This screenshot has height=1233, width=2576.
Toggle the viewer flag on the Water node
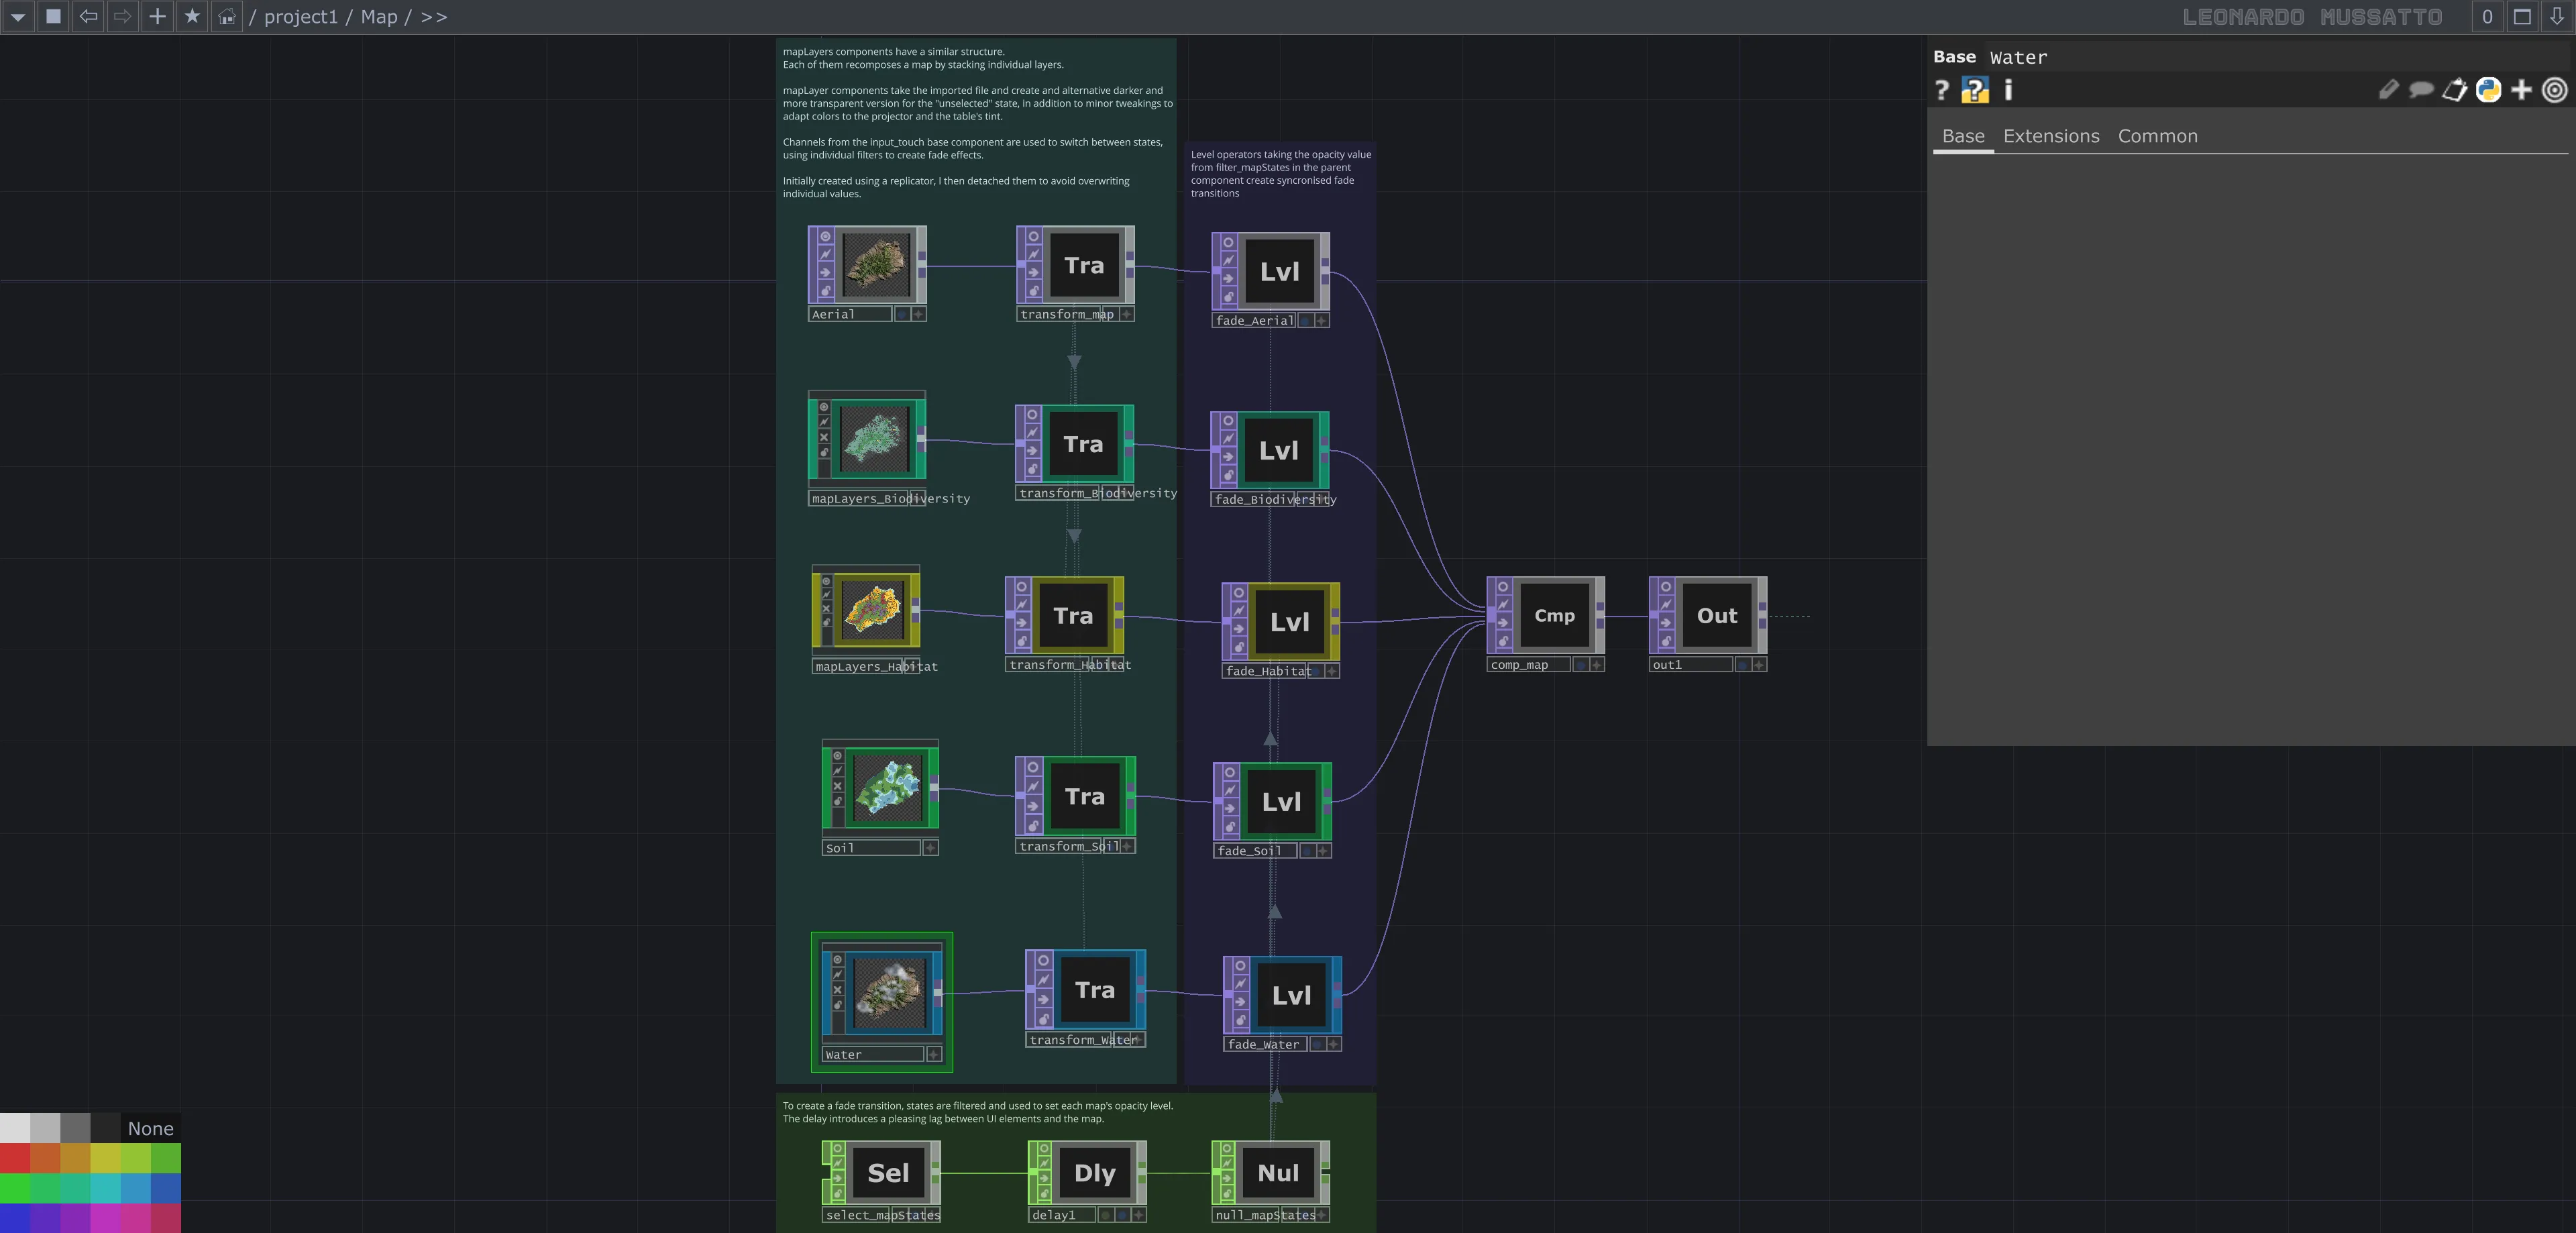838,960
